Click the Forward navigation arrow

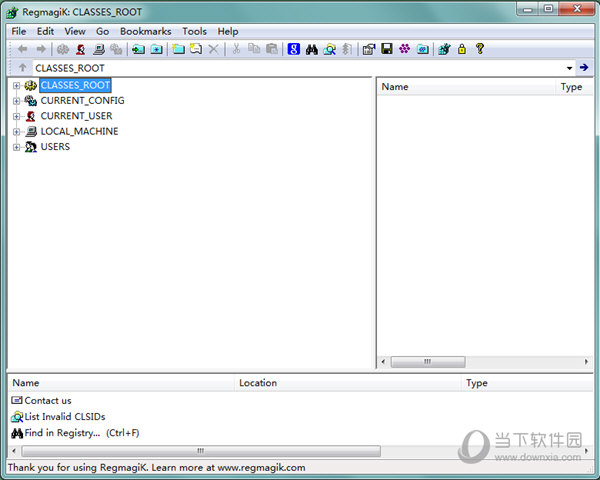coord(41,49)
